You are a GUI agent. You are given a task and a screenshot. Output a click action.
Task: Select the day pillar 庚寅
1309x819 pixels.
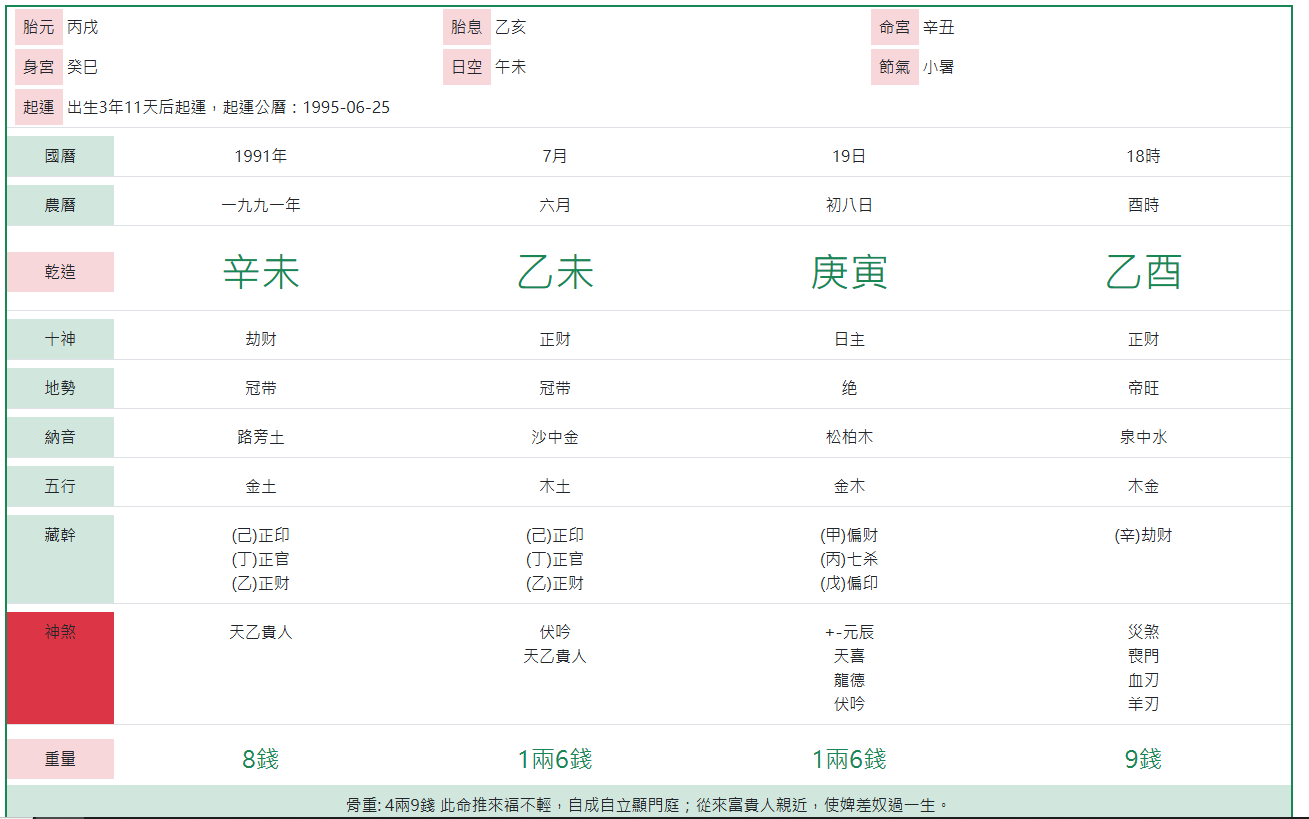click(x=849, y=271)
